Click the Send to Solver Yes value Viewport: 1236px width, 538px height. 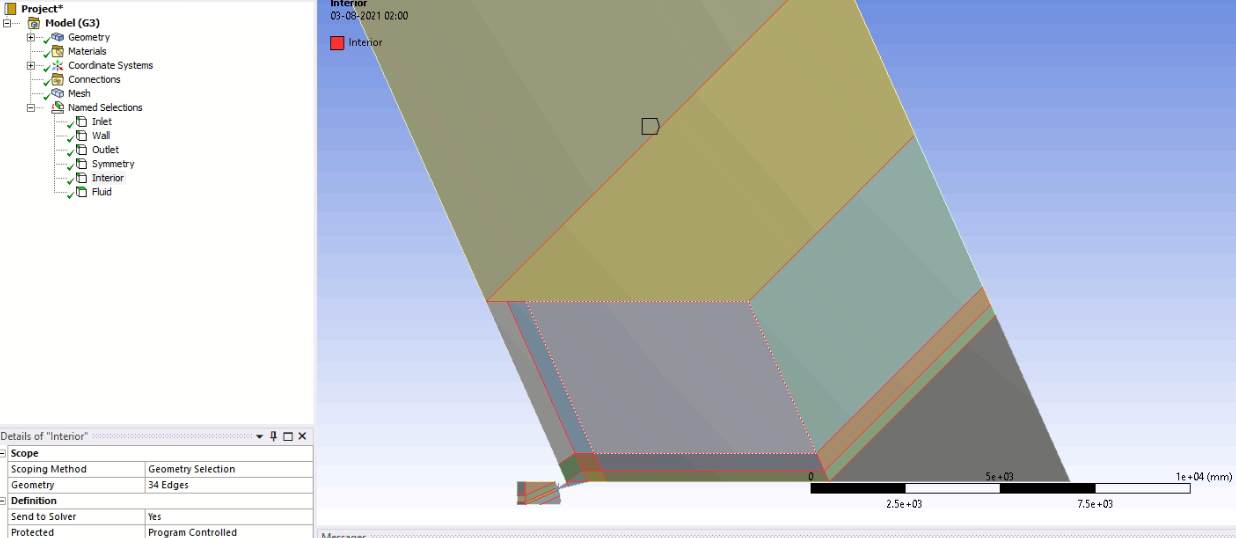[x=229, y=517]
